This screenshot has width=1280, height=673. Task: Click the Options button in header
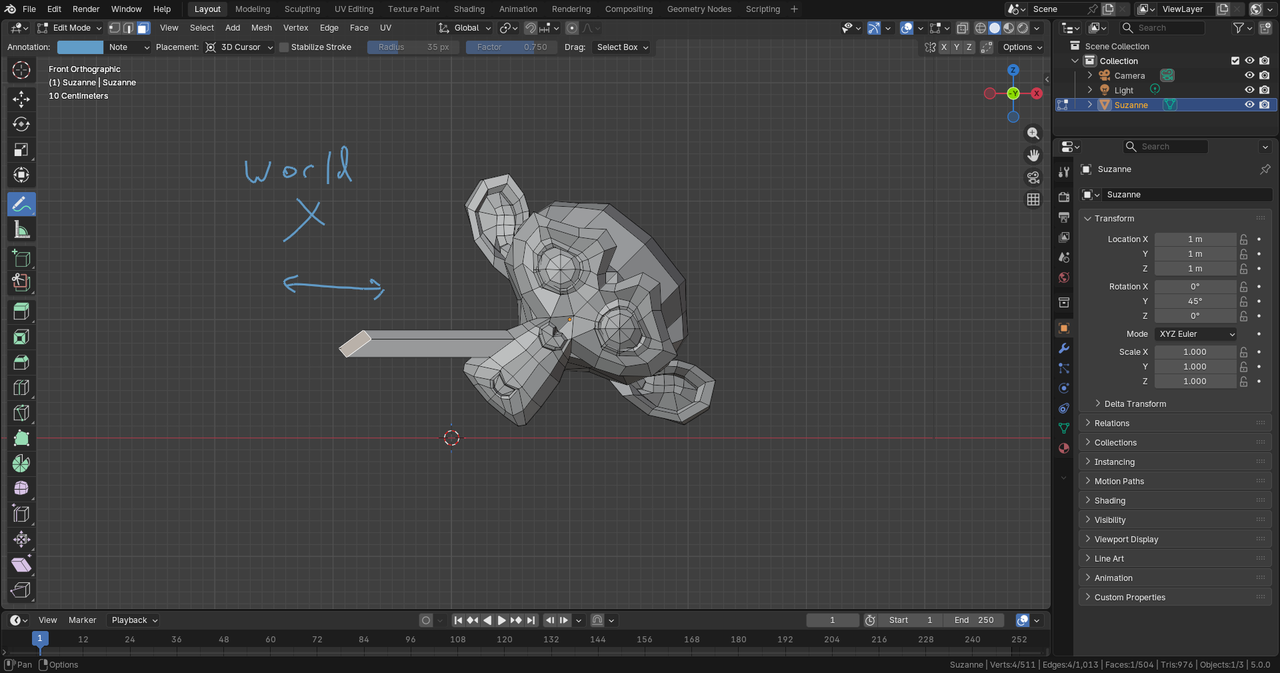click(x=1022, y=47)
